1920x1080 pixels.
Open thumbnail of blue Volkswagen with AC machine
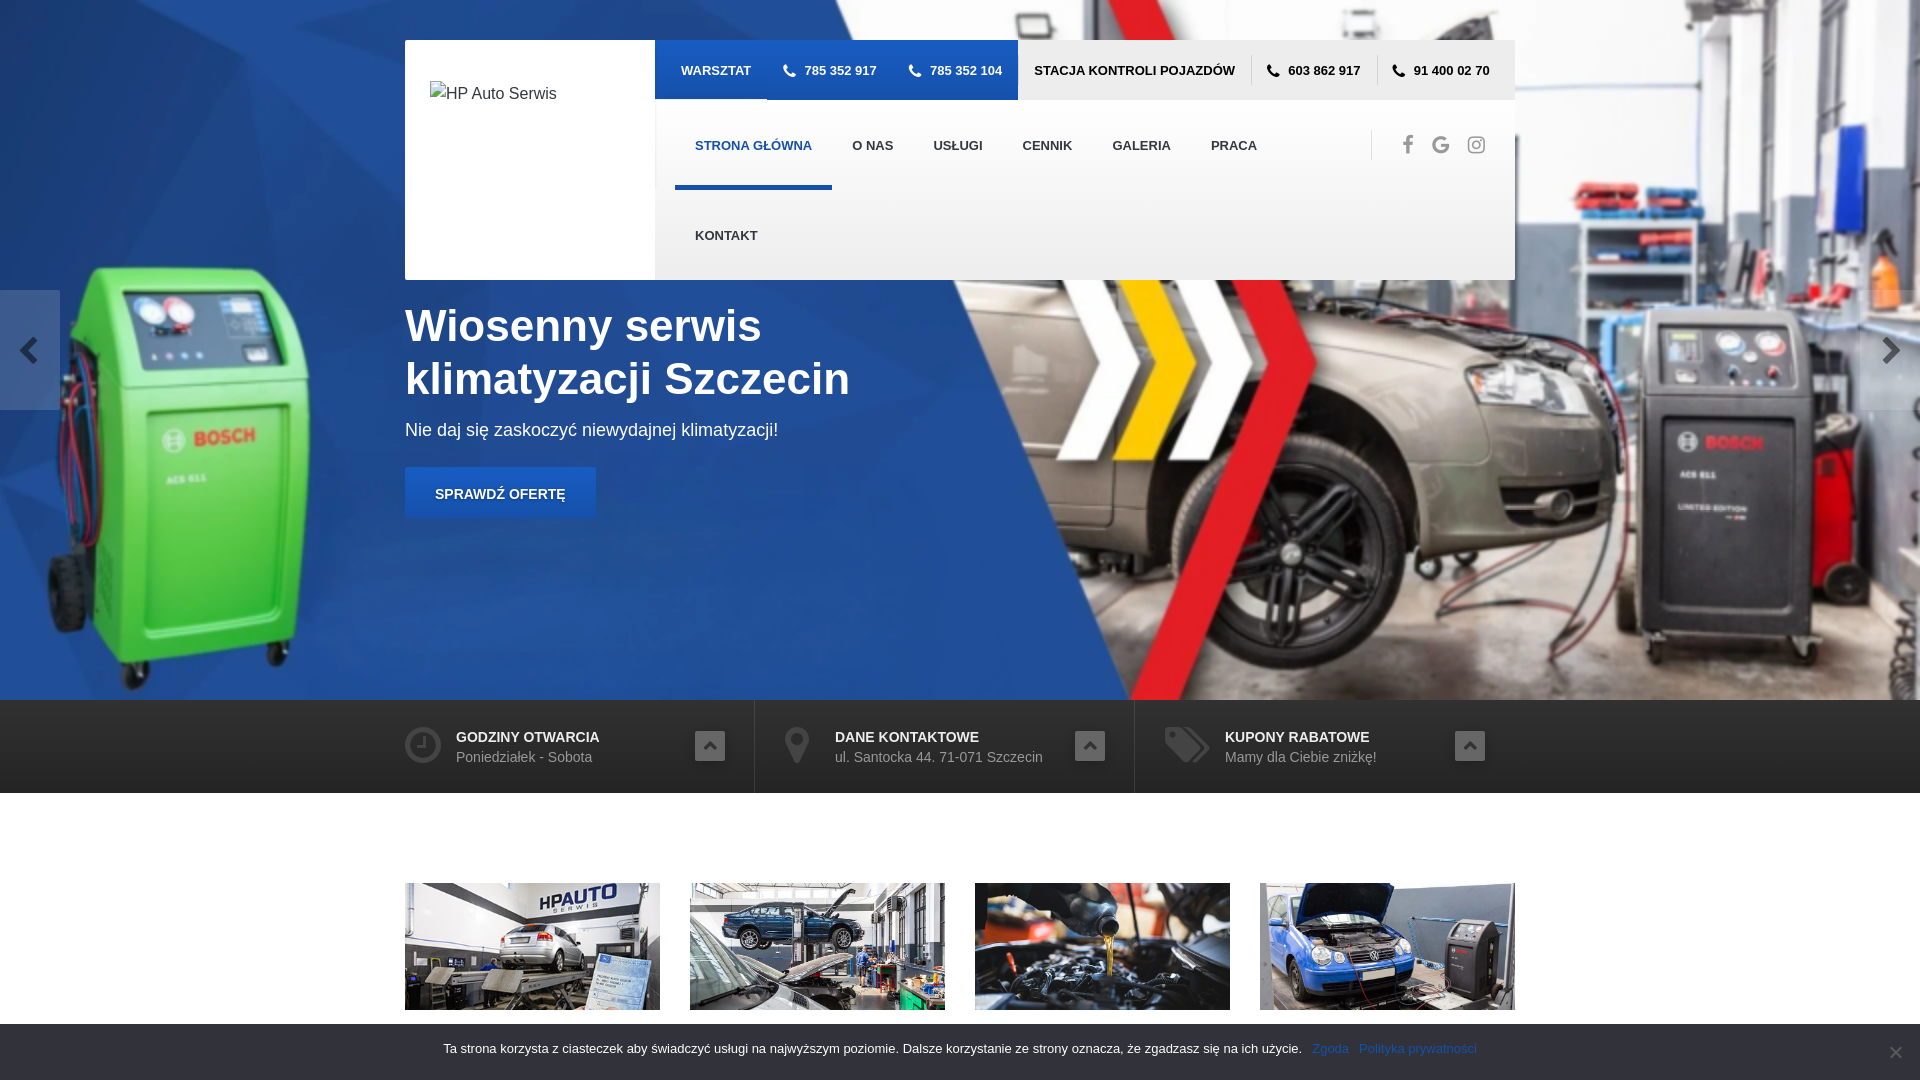[1387, 946]
